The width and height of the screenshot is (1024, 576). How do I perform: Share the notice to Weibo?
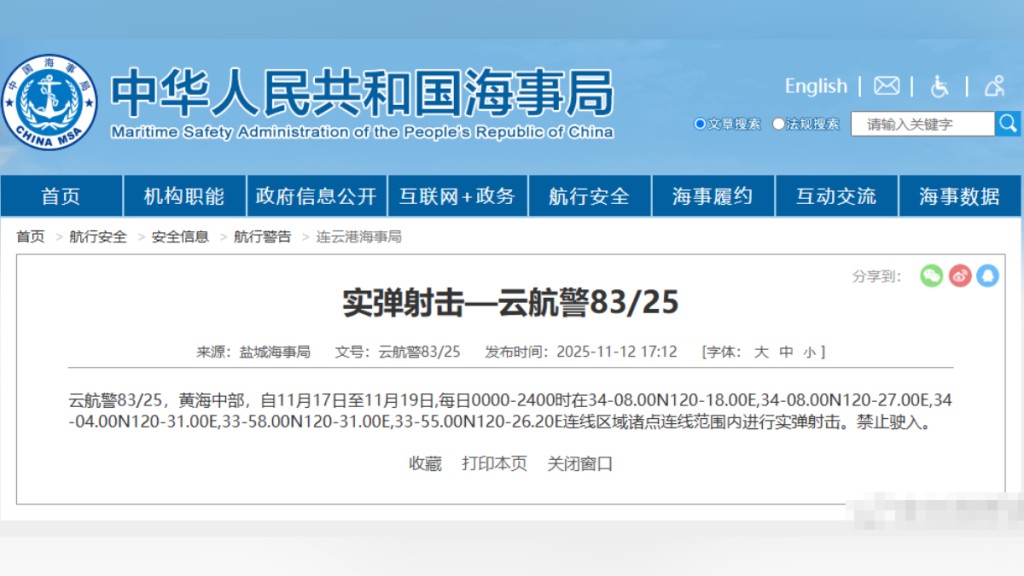pyautogui.click(x=959, y=275)
